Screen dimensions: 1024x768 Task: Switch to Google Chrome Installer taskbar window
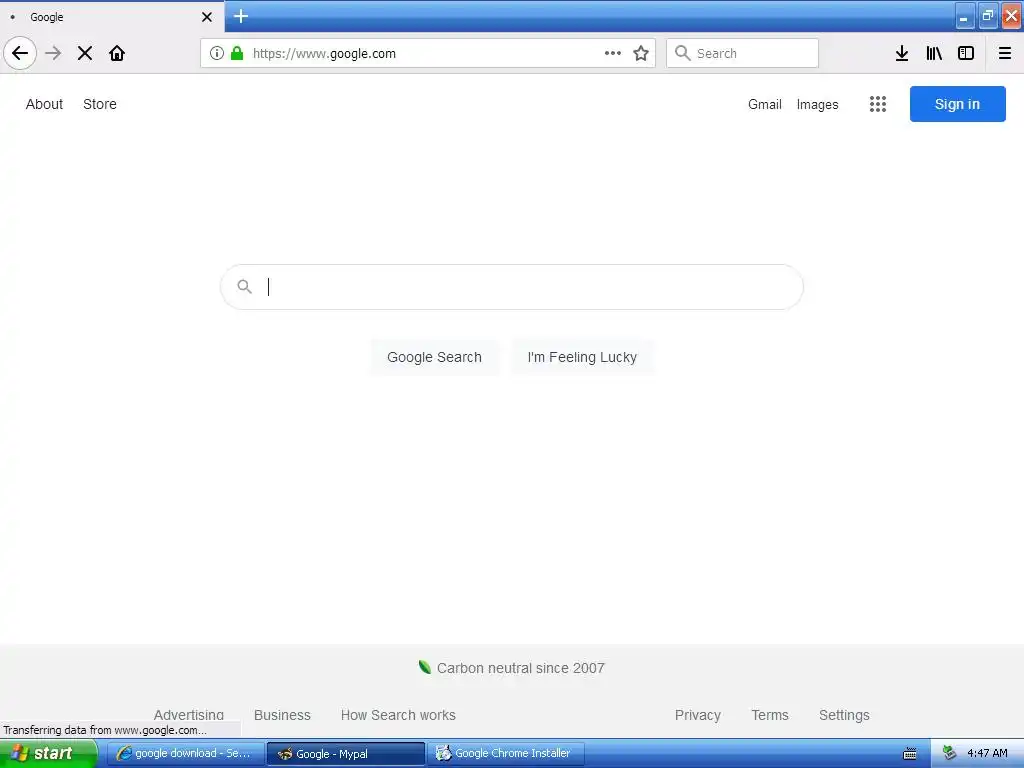pyautogui.click(x=505, y=754)
